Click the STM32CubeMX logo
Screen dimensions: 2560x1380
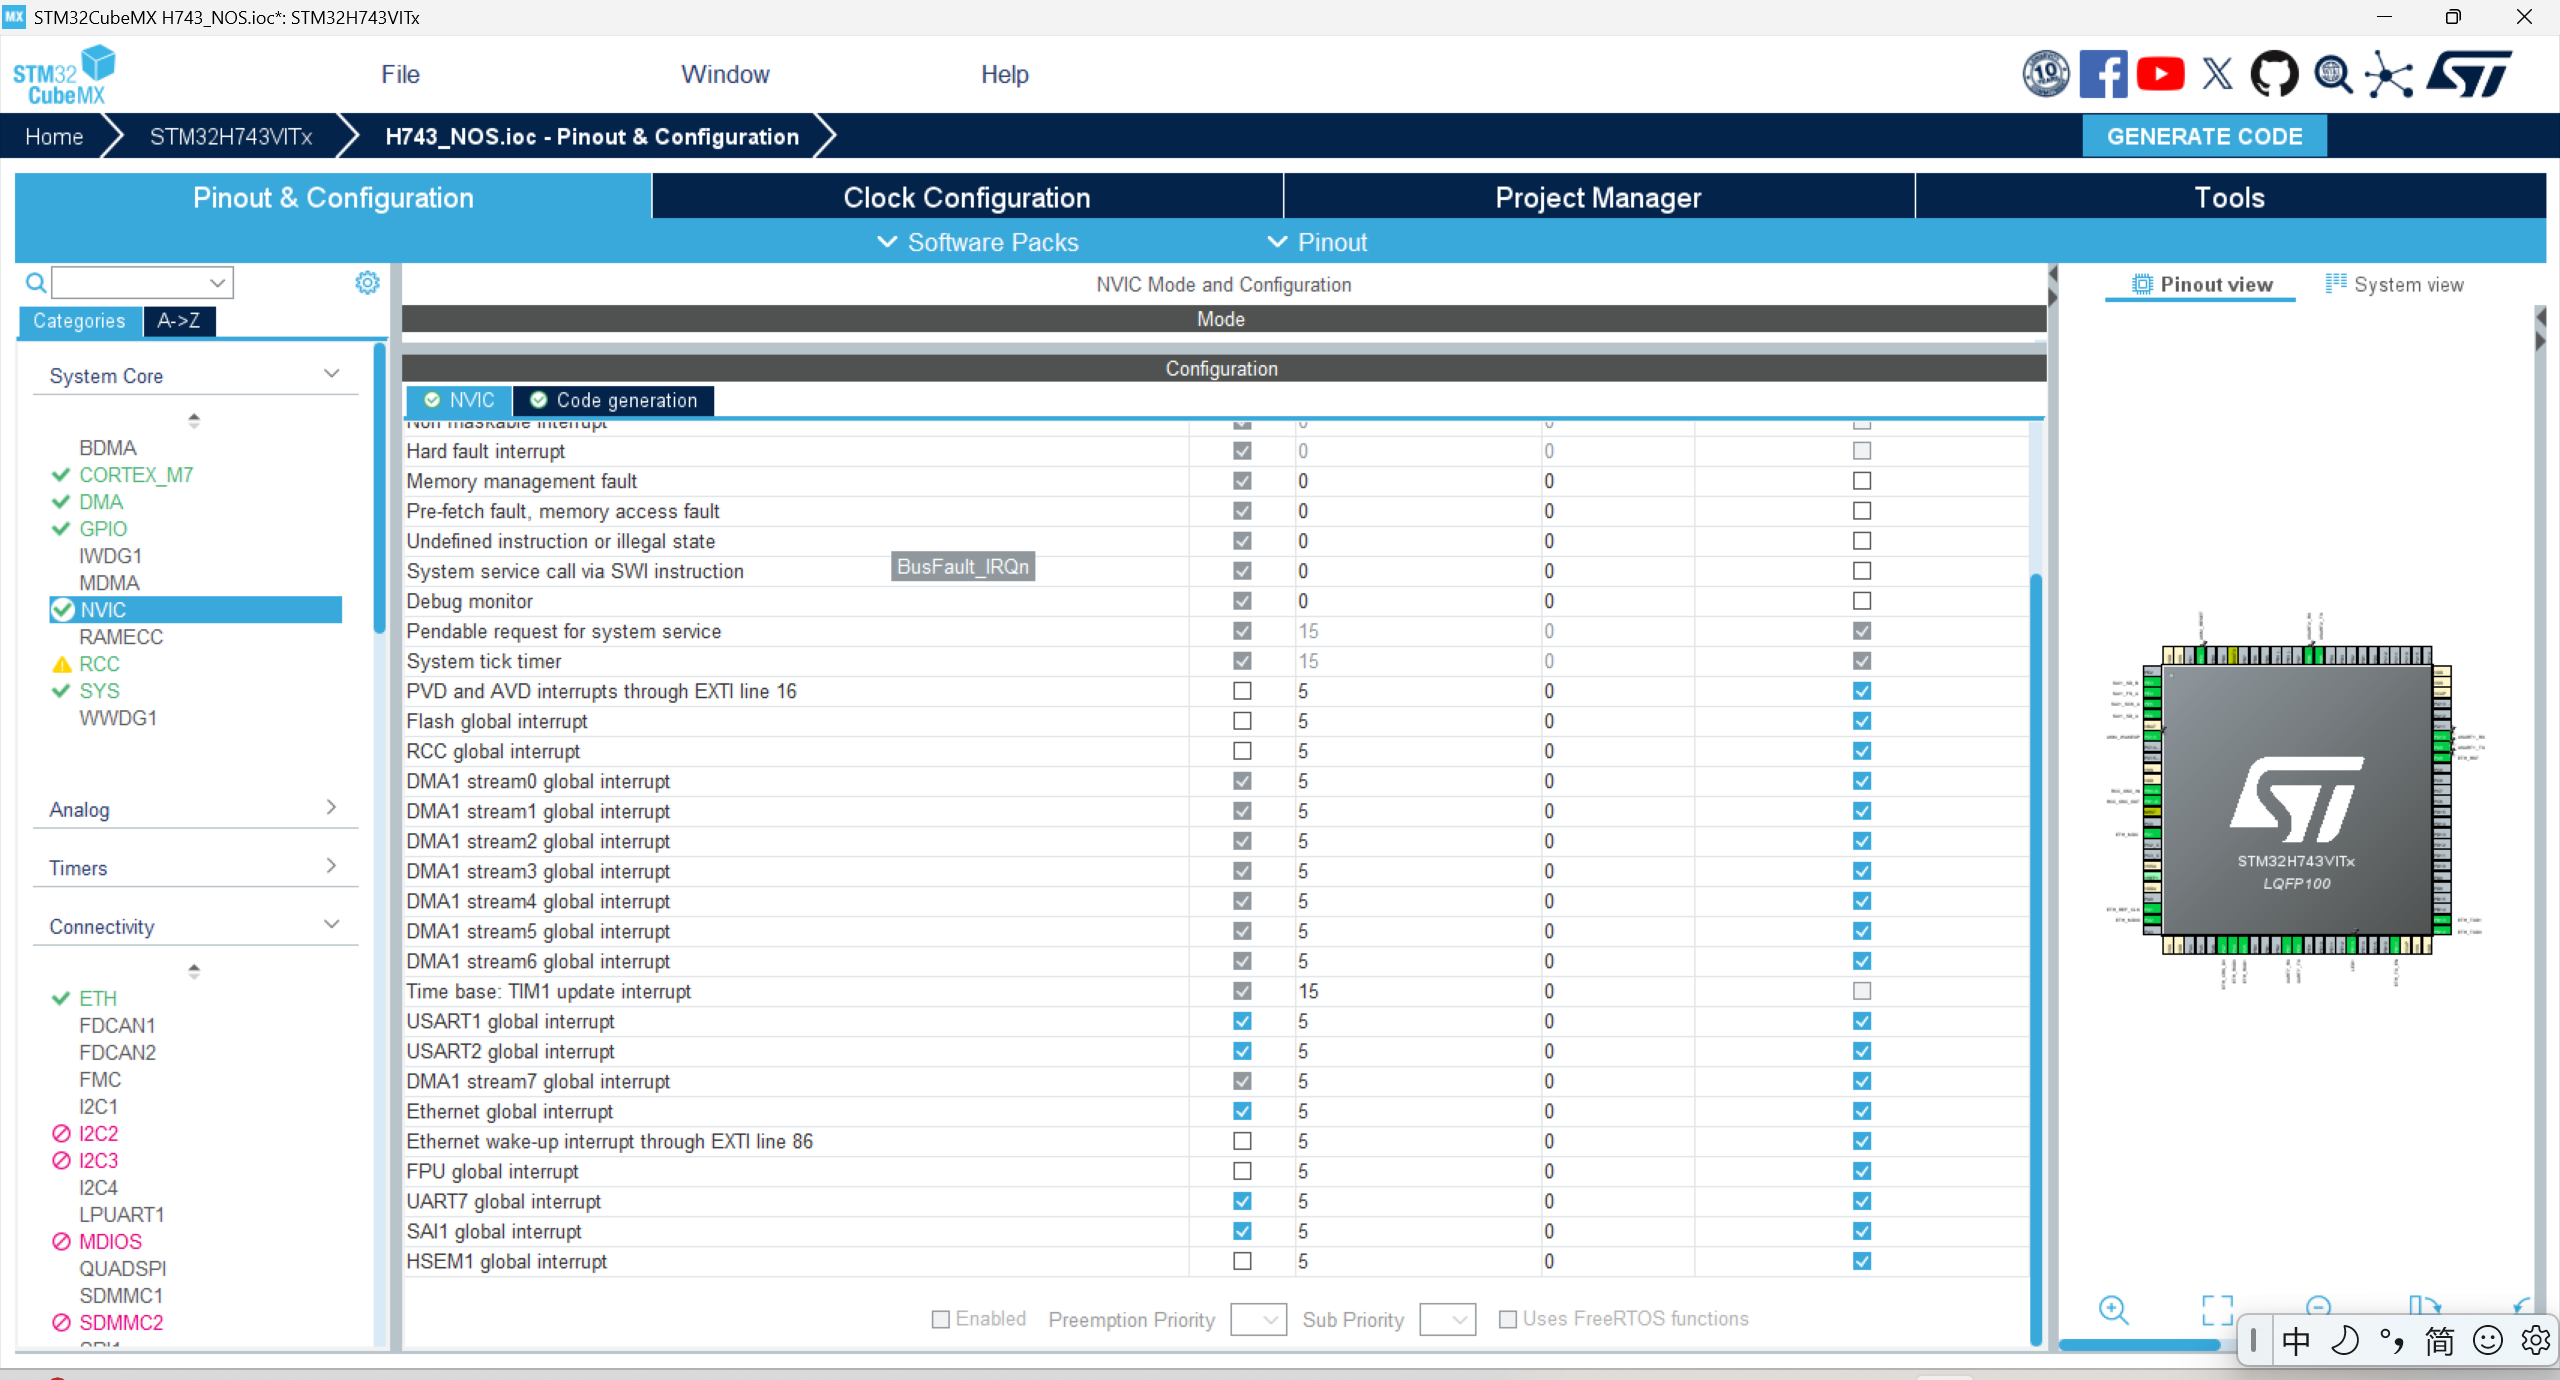pos(64,75)
